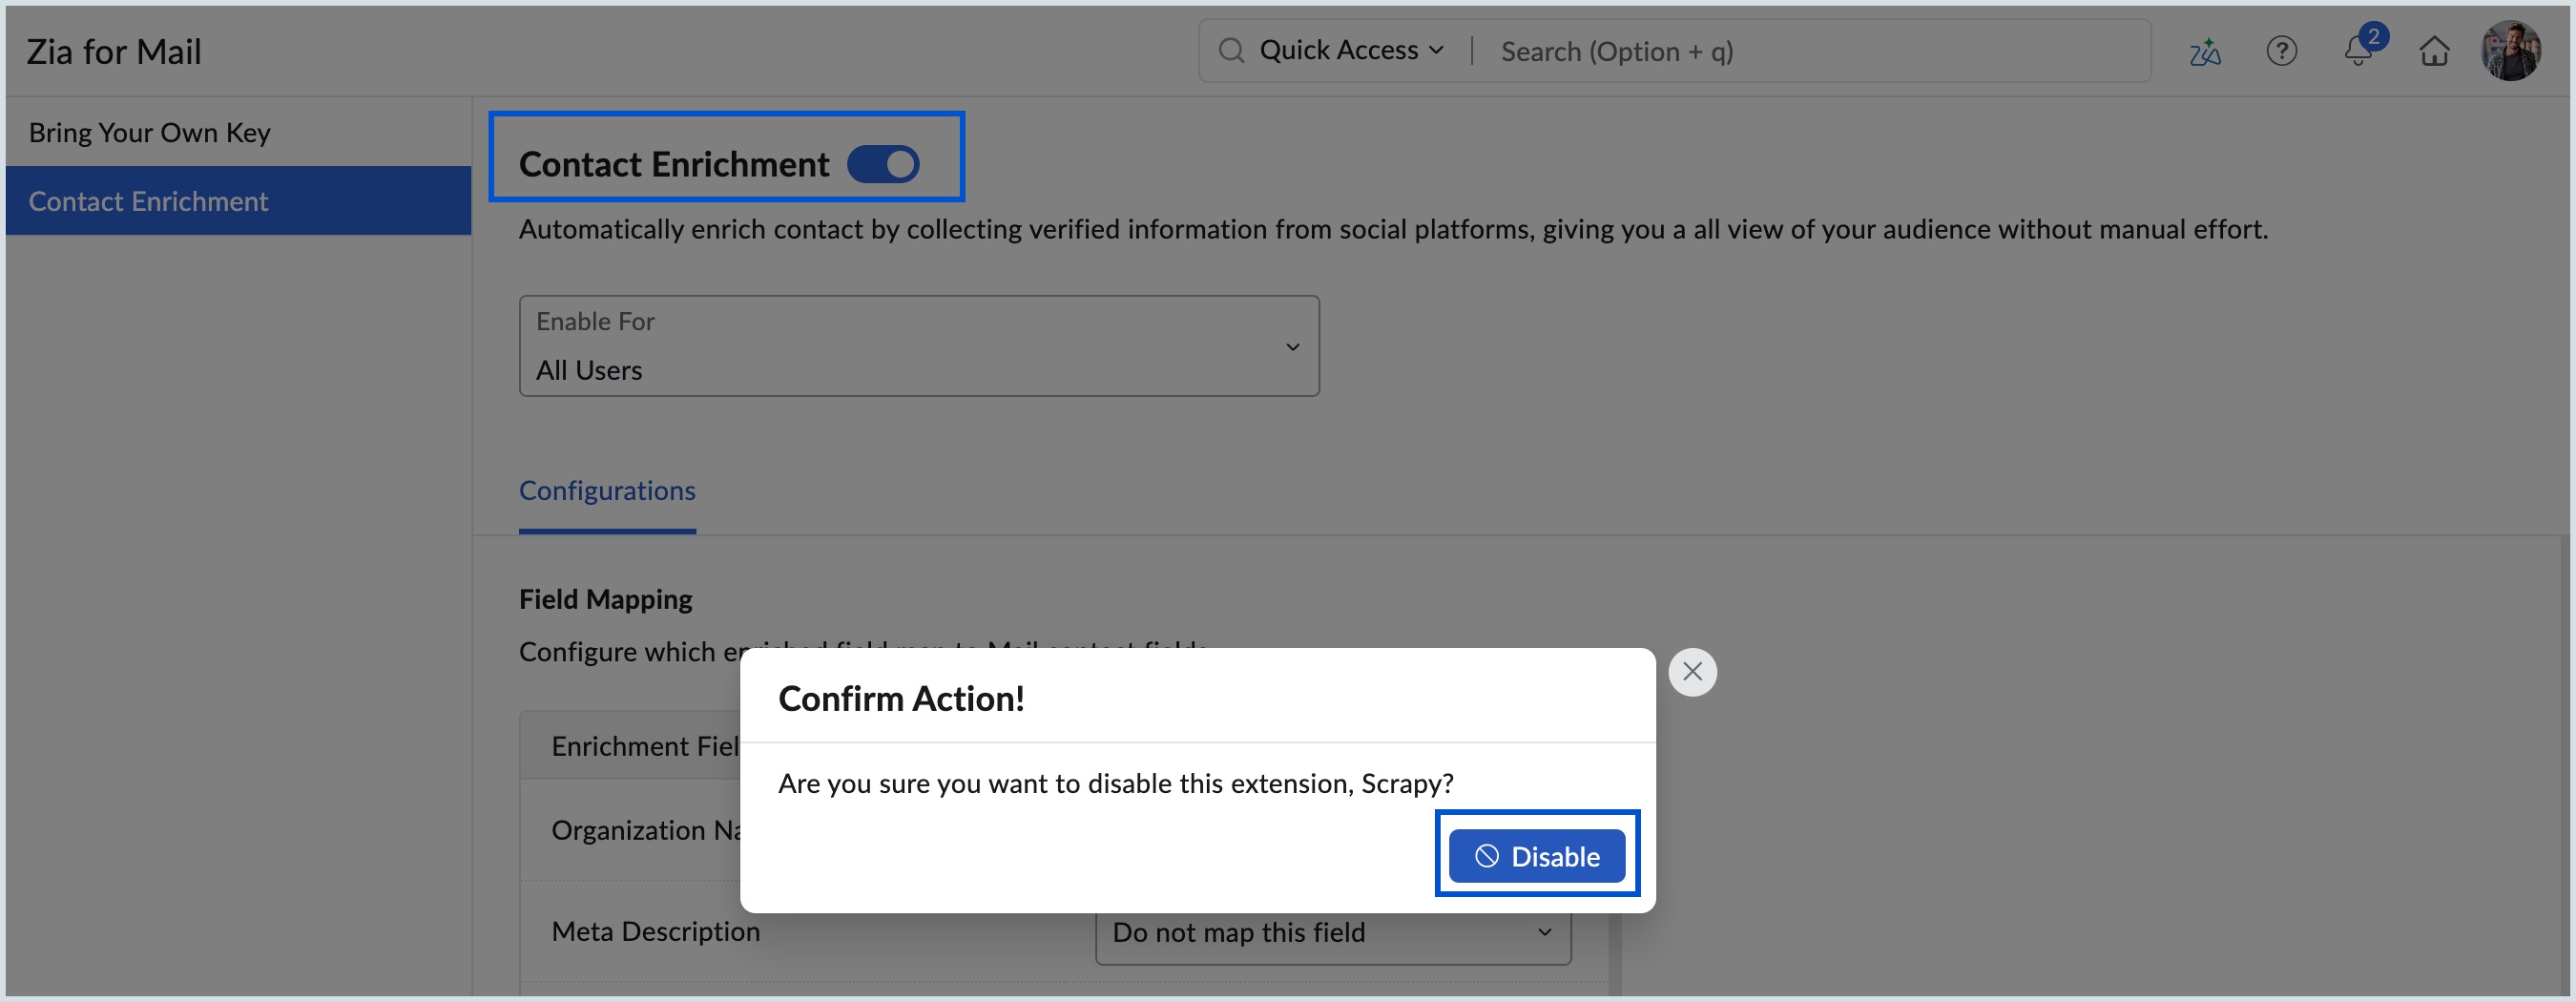2576x1002 pixels.
Task: Click the home icon in the header
Action: 2435,50
